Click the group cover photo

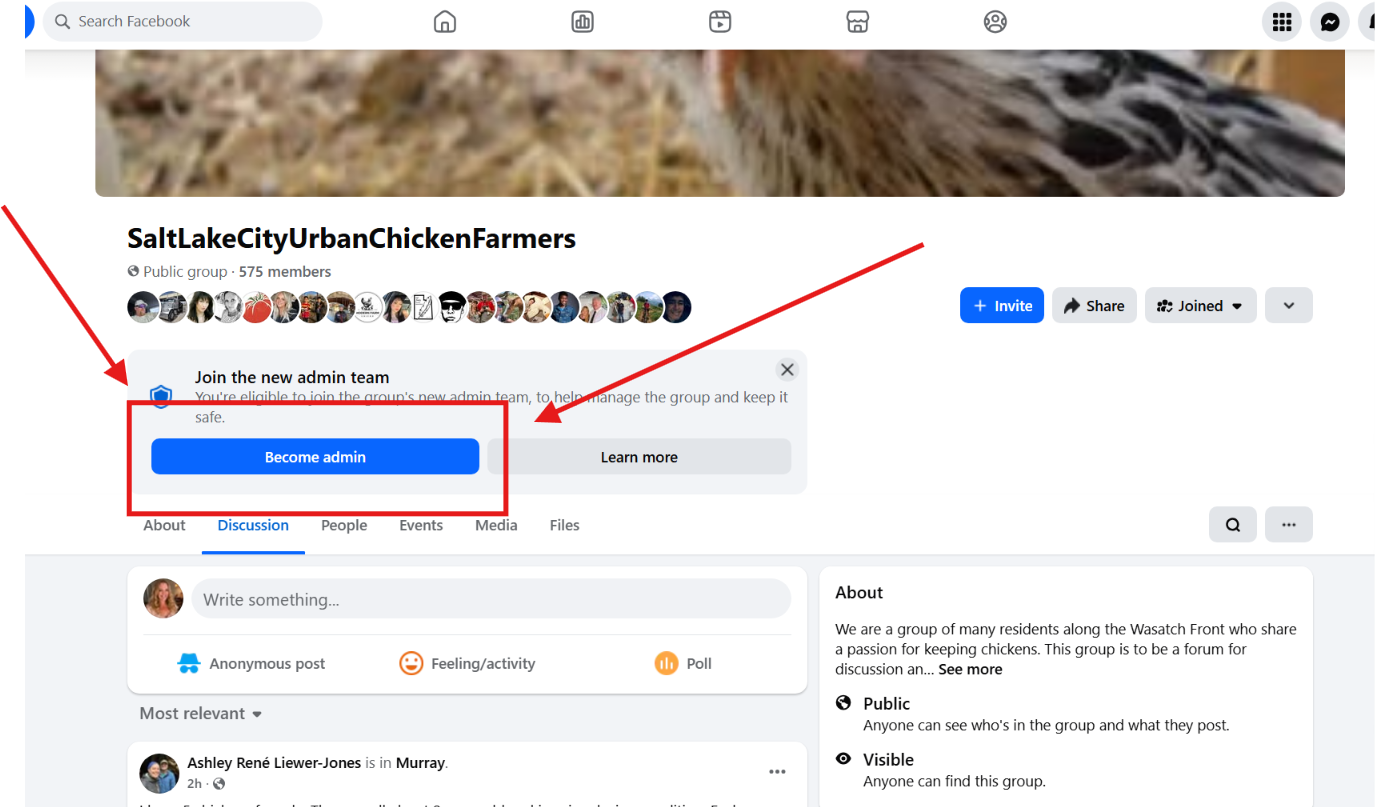720,123
